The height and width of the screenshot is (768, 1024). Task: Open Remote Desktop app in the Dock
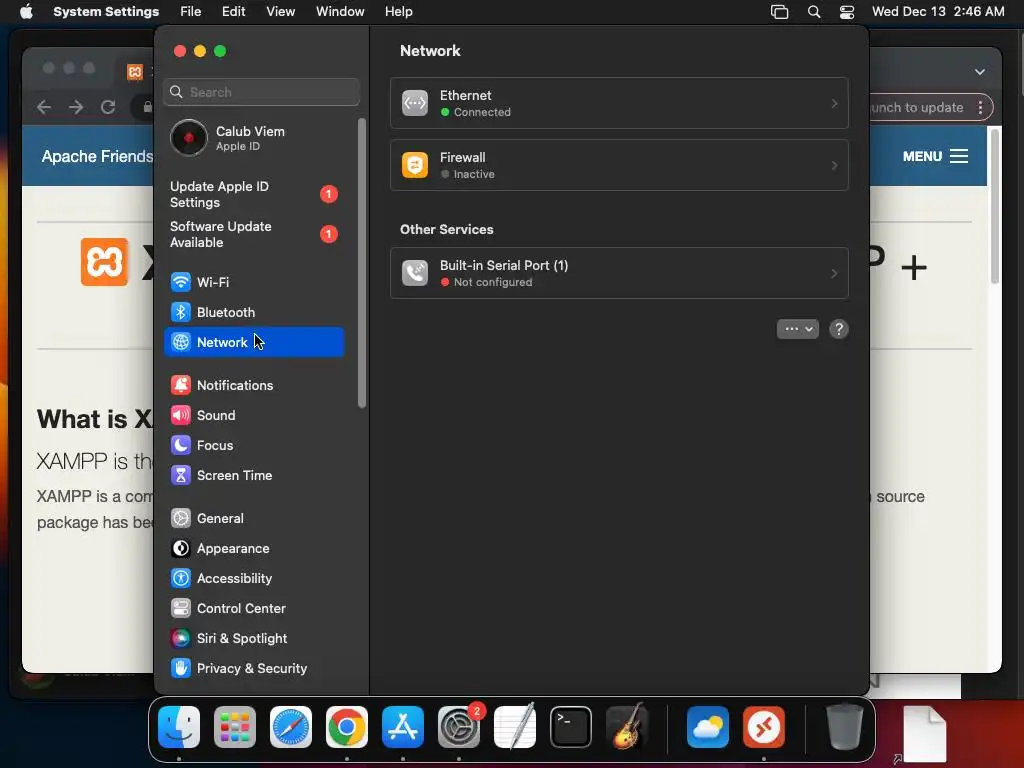763,727
